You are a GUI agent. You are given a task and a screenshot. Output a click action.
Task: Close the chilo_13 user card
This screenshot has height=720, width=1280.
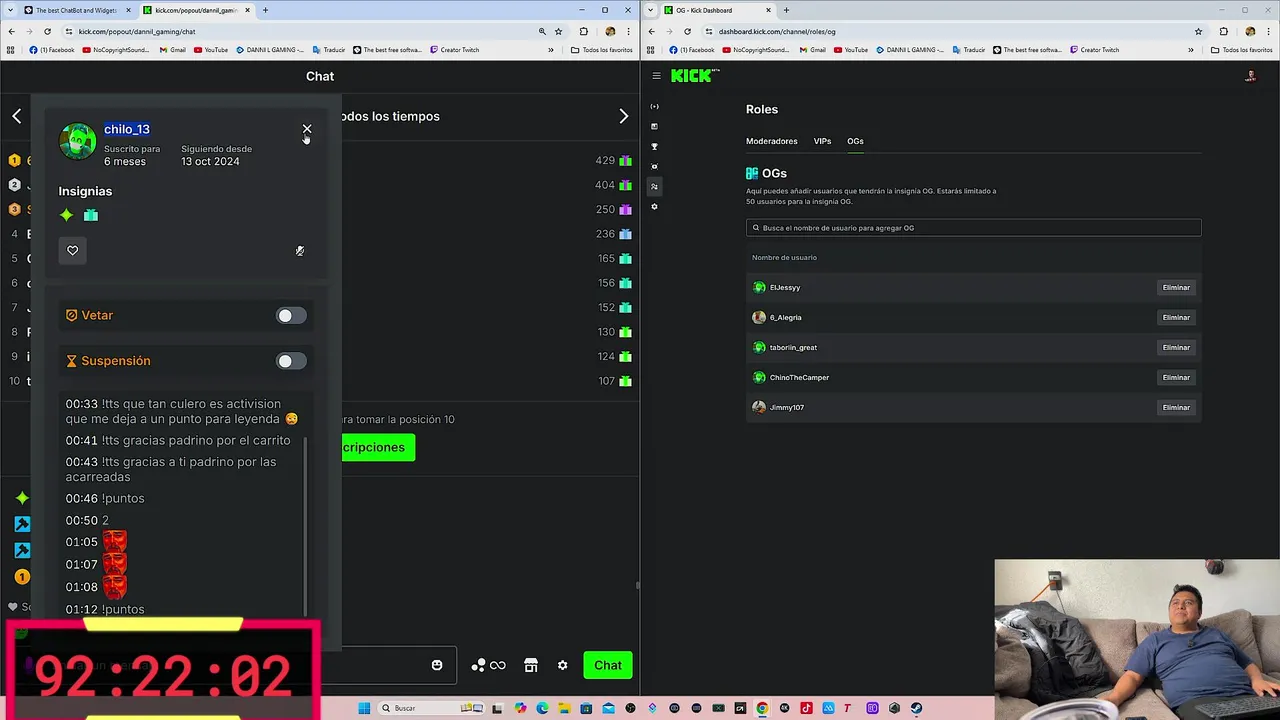[307, 129]
